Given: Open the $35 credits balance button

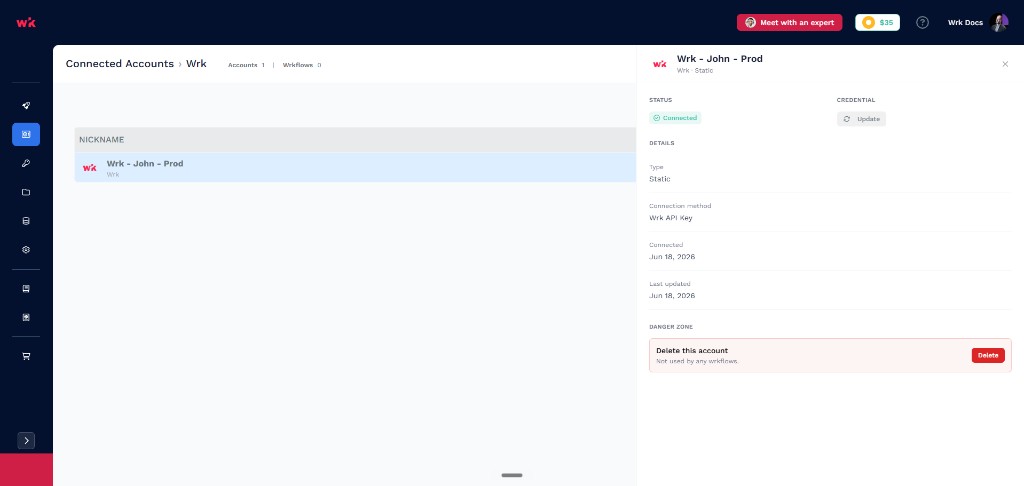Looking at the screenshot, I should pyautogui.click(x=878, y=22).
